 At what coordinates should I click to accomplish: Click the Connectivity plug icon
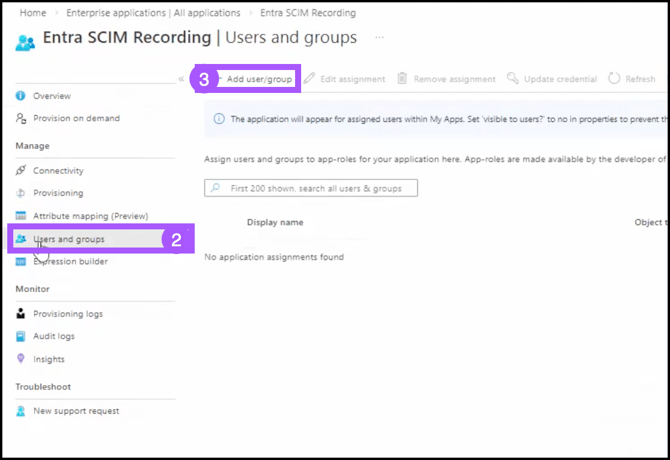(21, 171)
